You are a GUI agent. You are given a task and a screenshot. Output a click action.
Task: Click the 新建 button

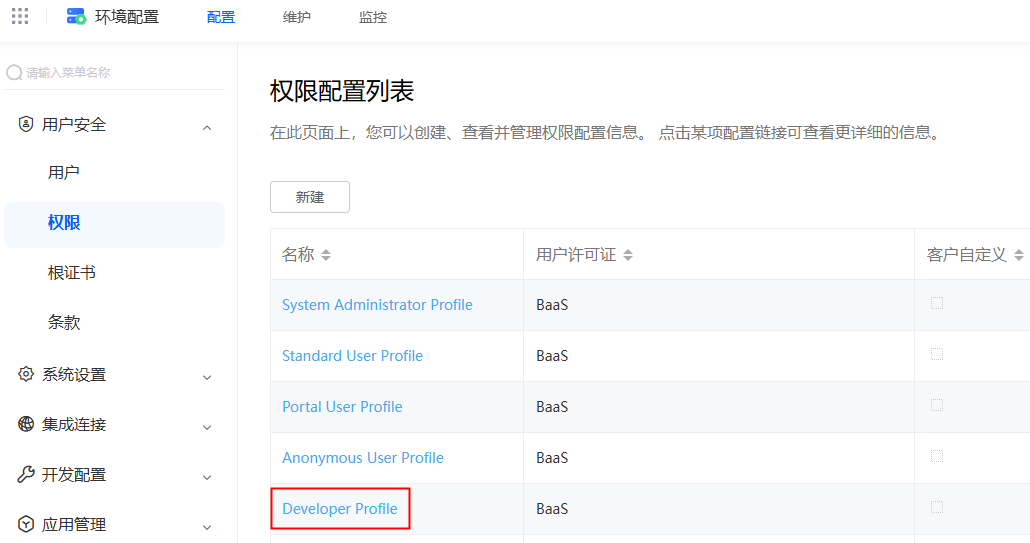click(310, 197)
